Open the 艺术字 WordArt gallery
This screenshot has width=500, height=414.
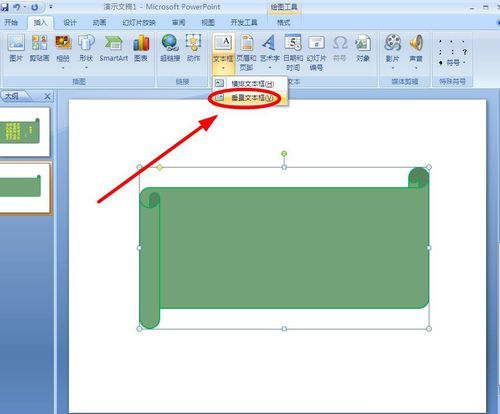point(269,52)
